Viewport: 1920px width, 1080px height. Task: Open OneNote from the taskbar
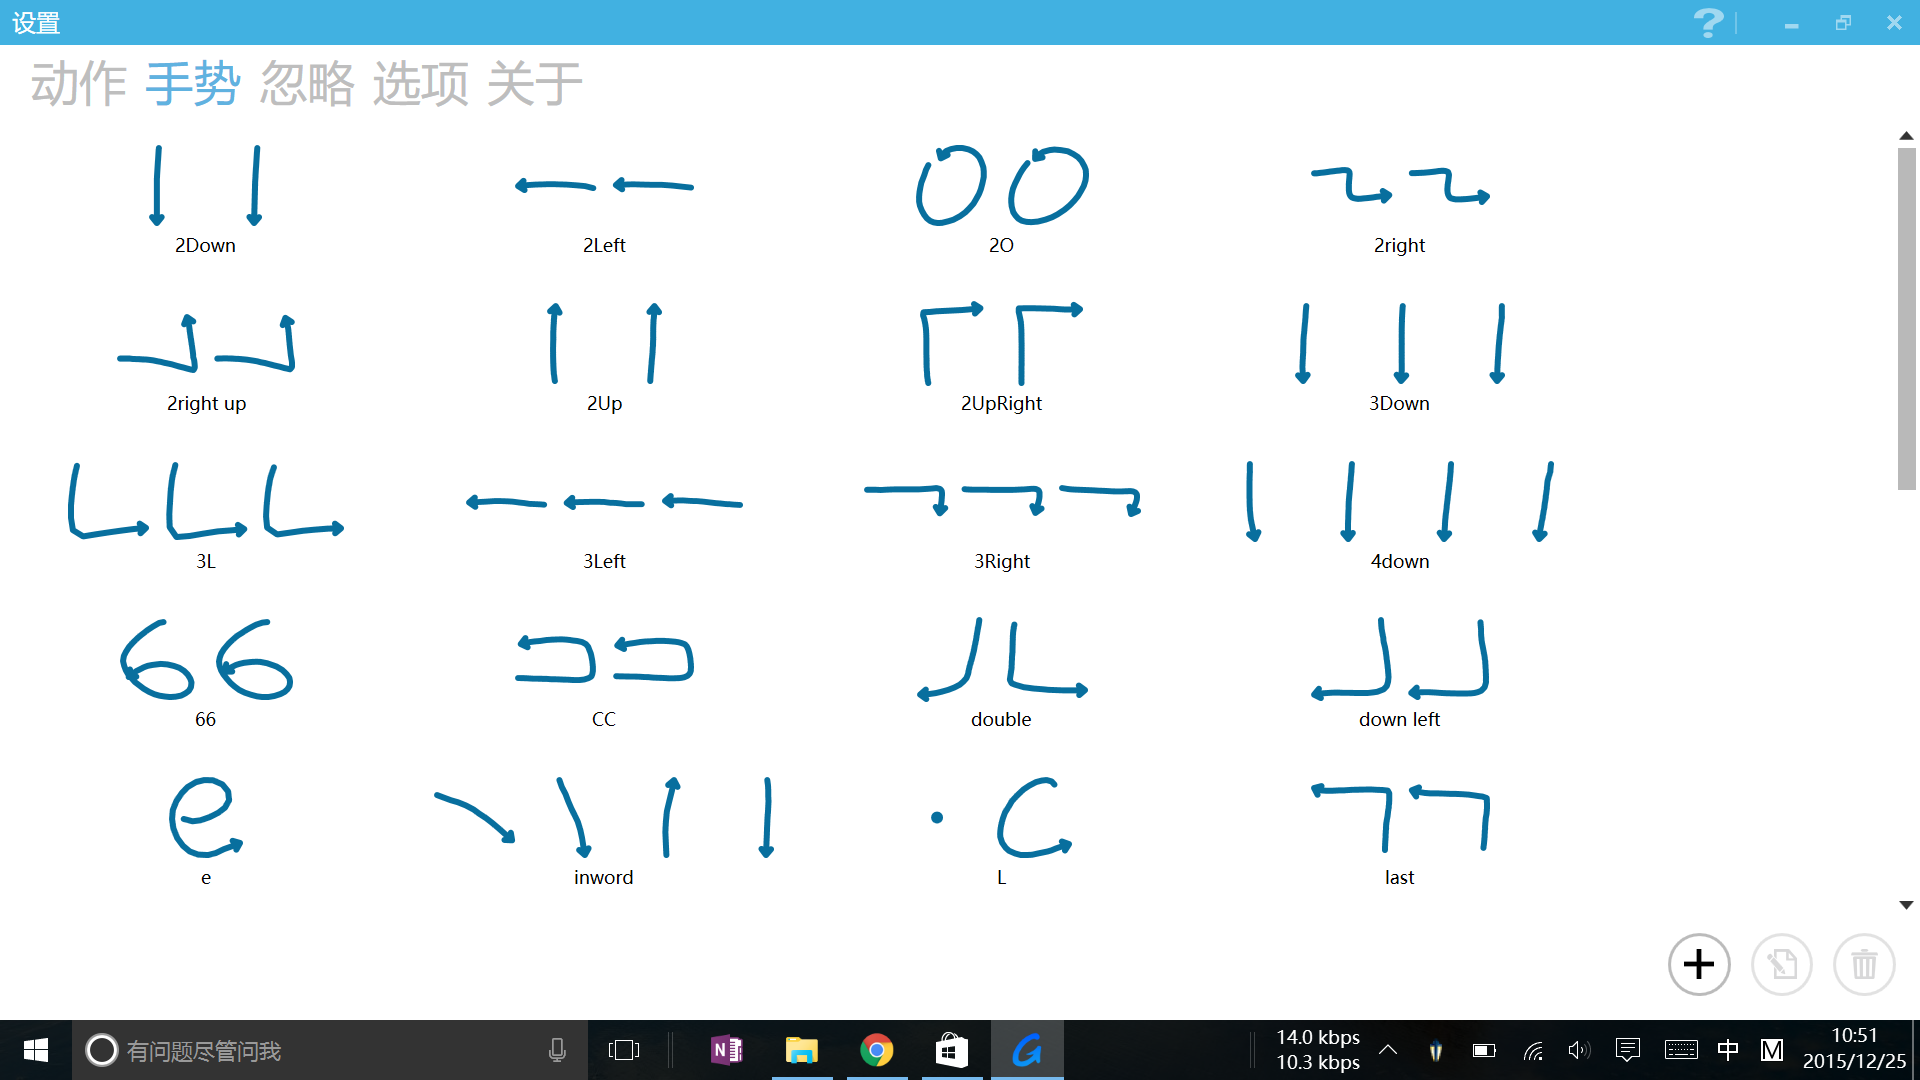click(x=727, y=1050)
